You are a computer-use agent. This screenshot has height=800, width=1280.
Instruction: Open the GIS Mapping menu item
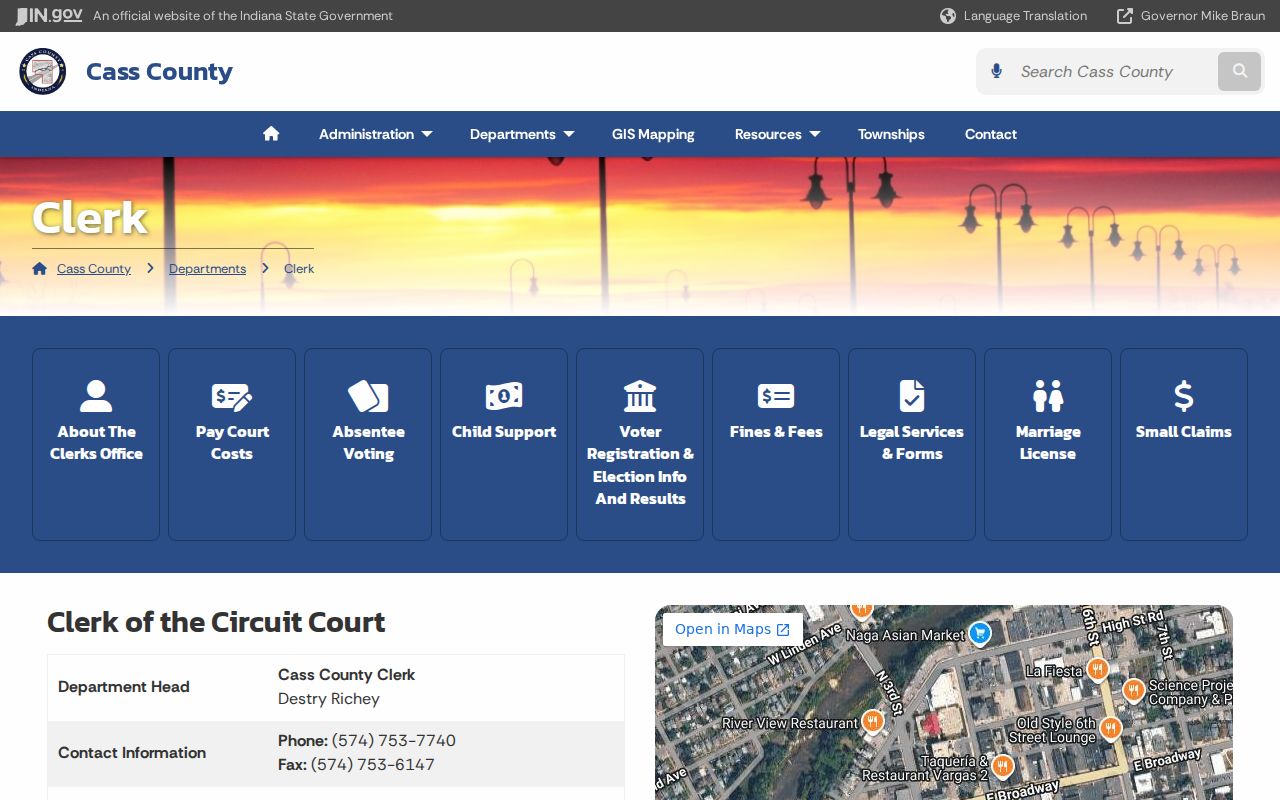[653, 134]
